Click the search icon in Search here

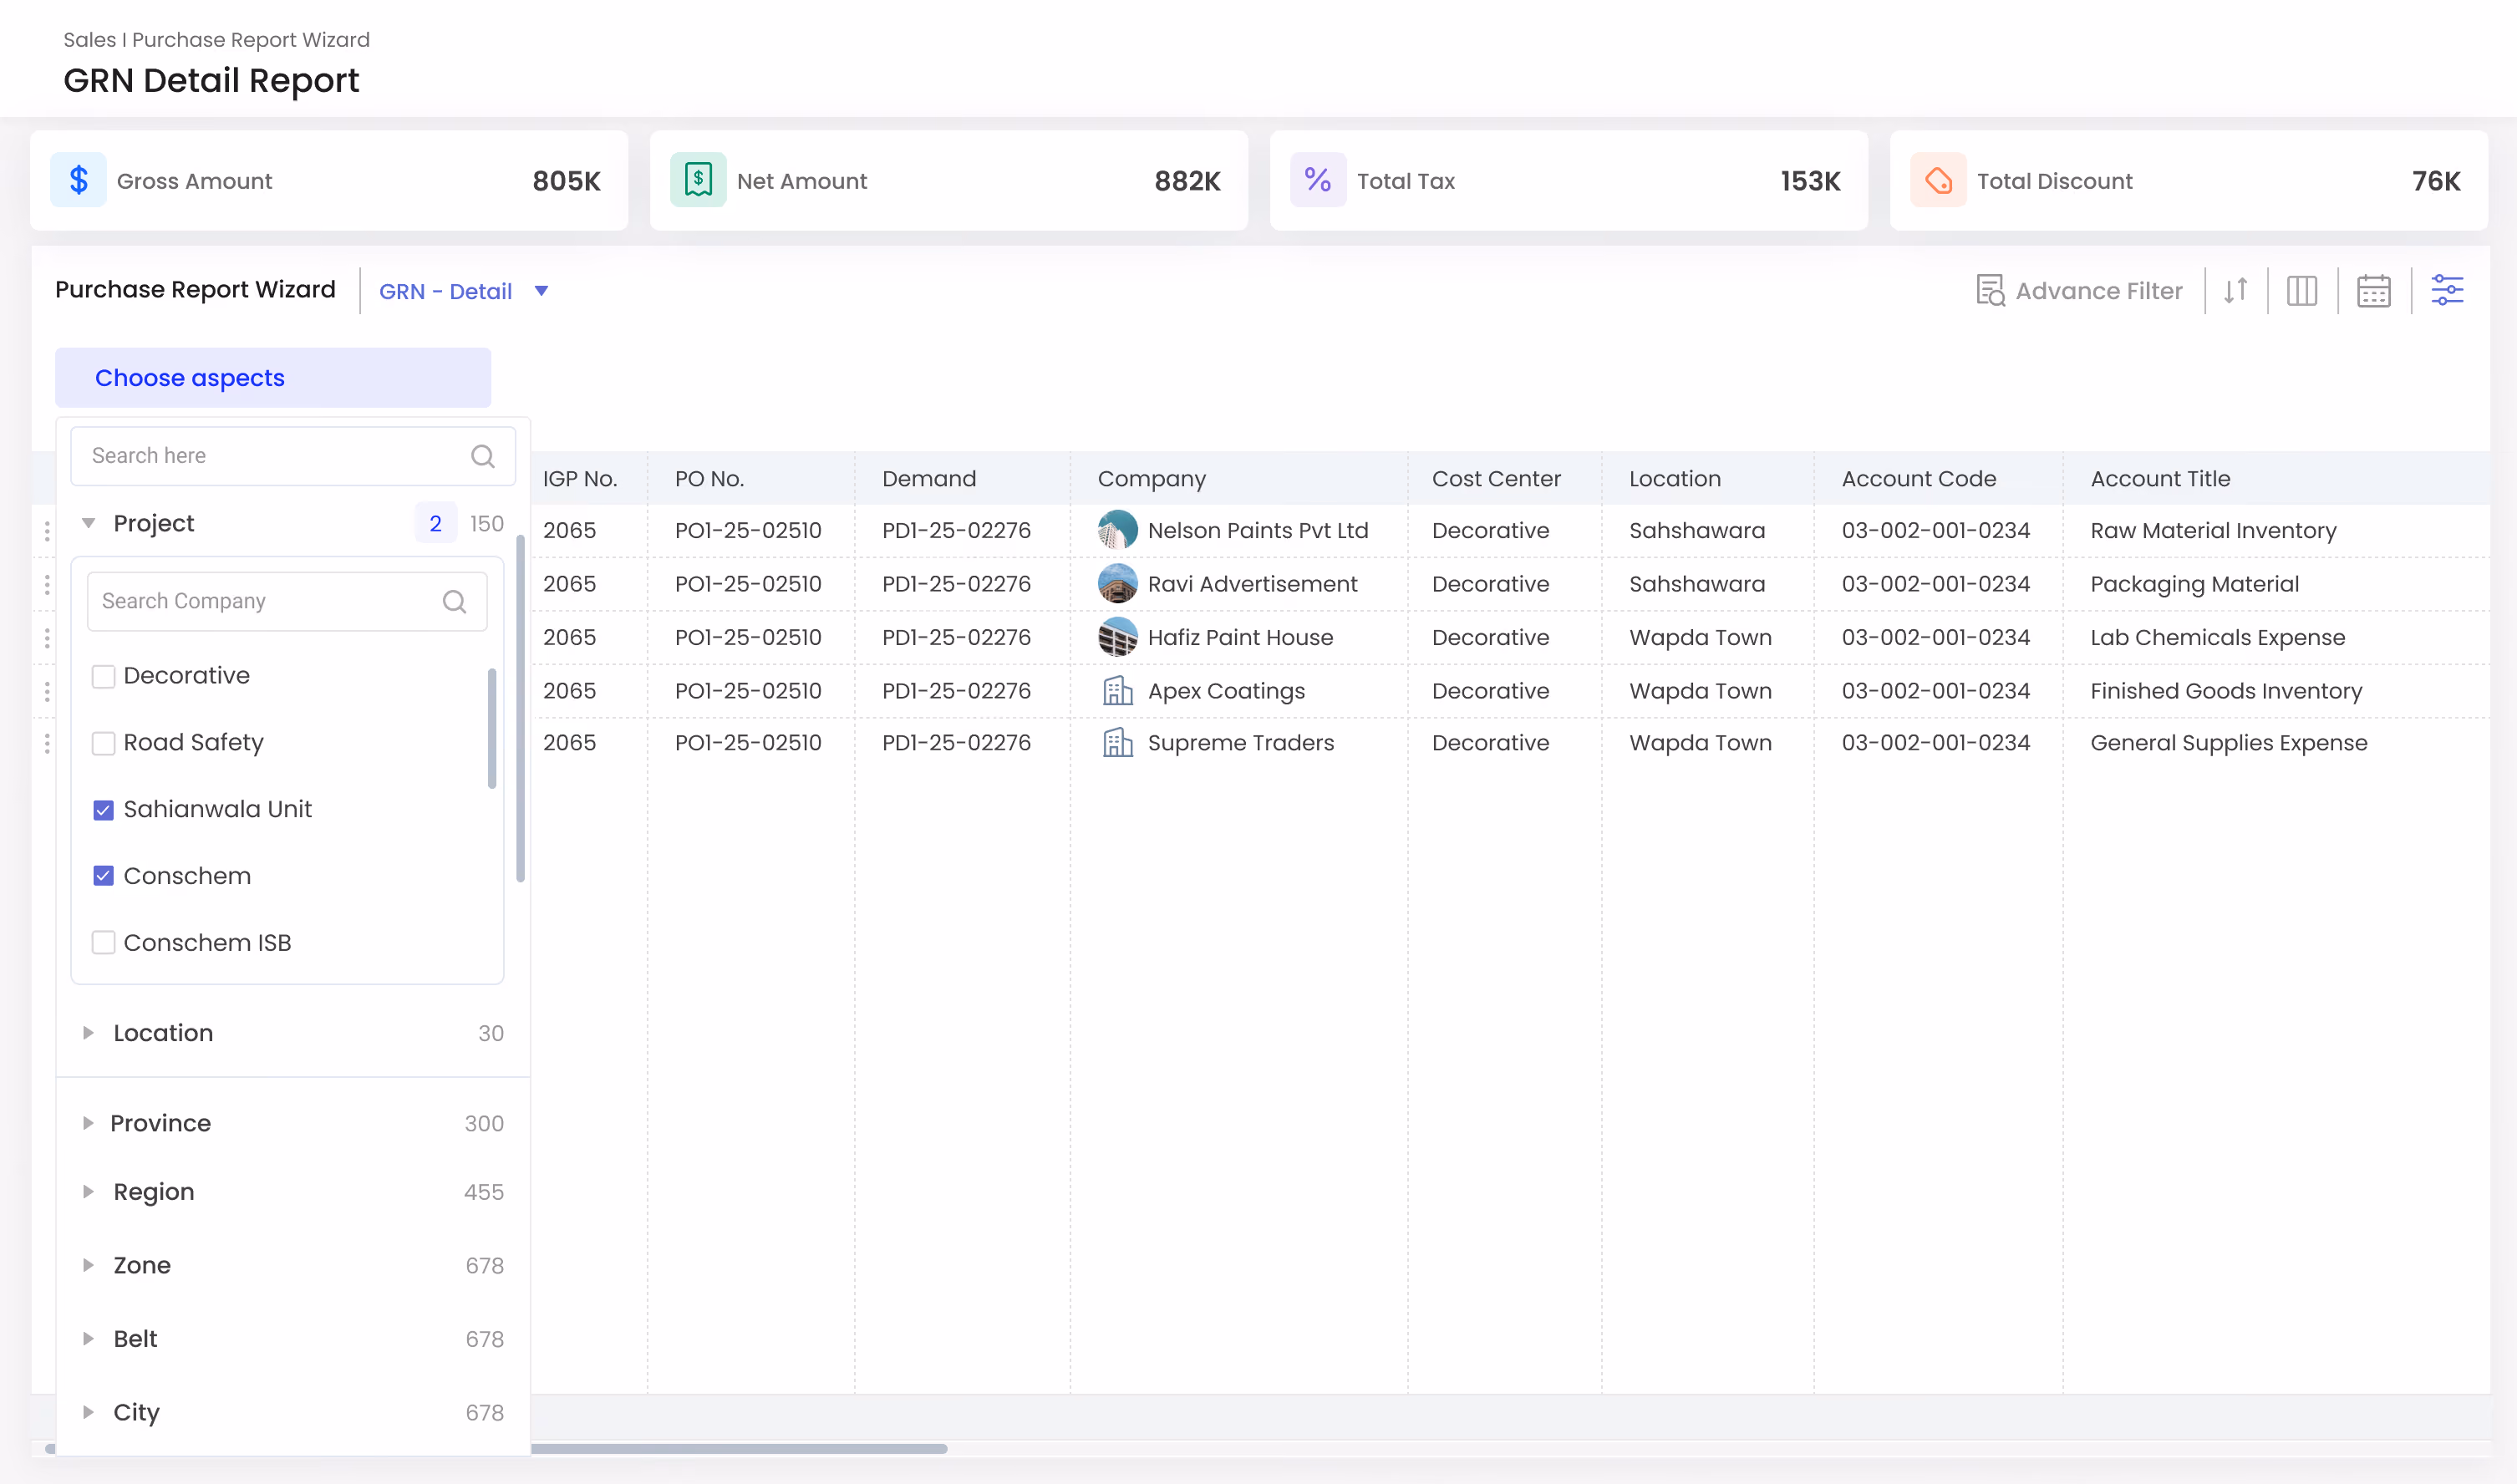483,456
